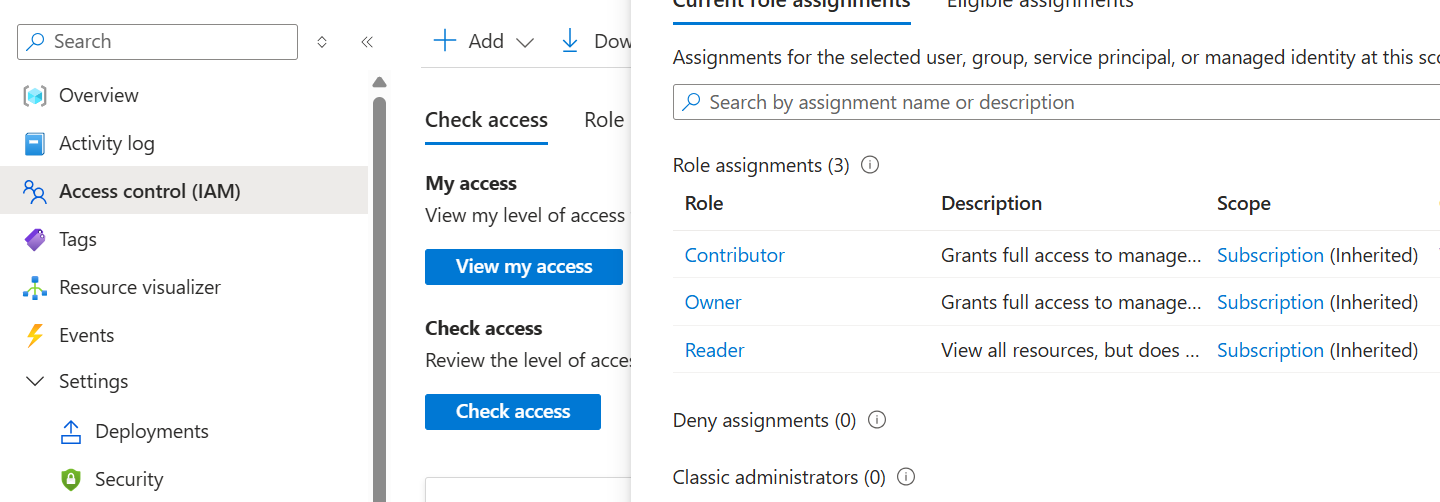Click Classic administrators info icon
The height and width of the screenshot is (502, 1440).
coord(906,477)
